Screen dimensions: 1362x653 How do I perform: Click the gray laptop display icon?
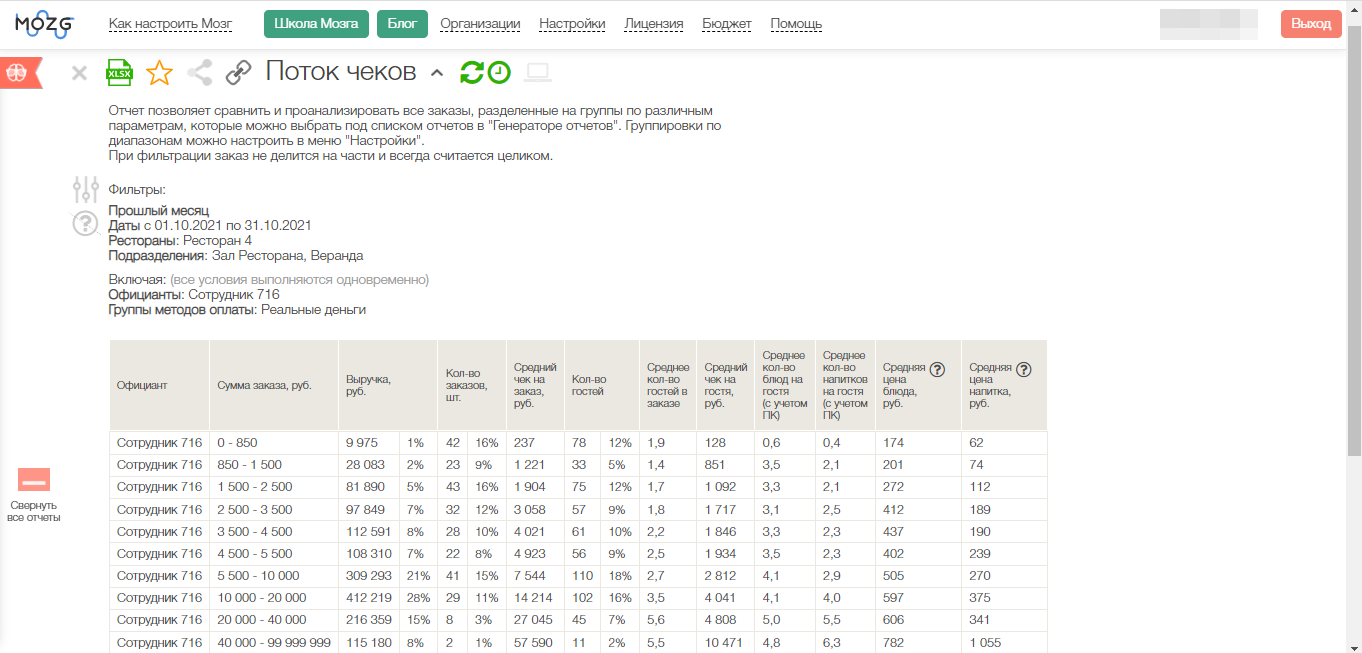point(538,72)
